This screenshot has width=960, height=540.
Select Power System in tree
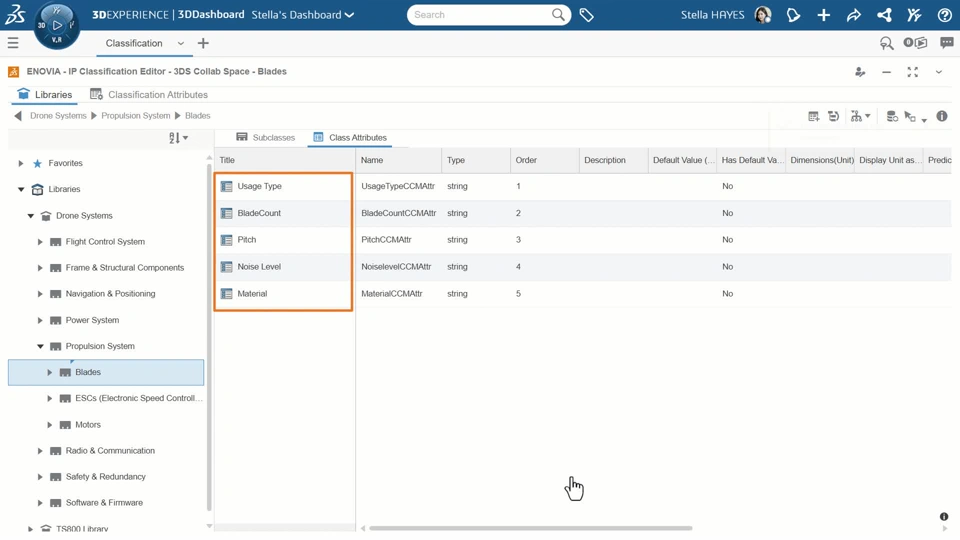click(x=92, y=320)
